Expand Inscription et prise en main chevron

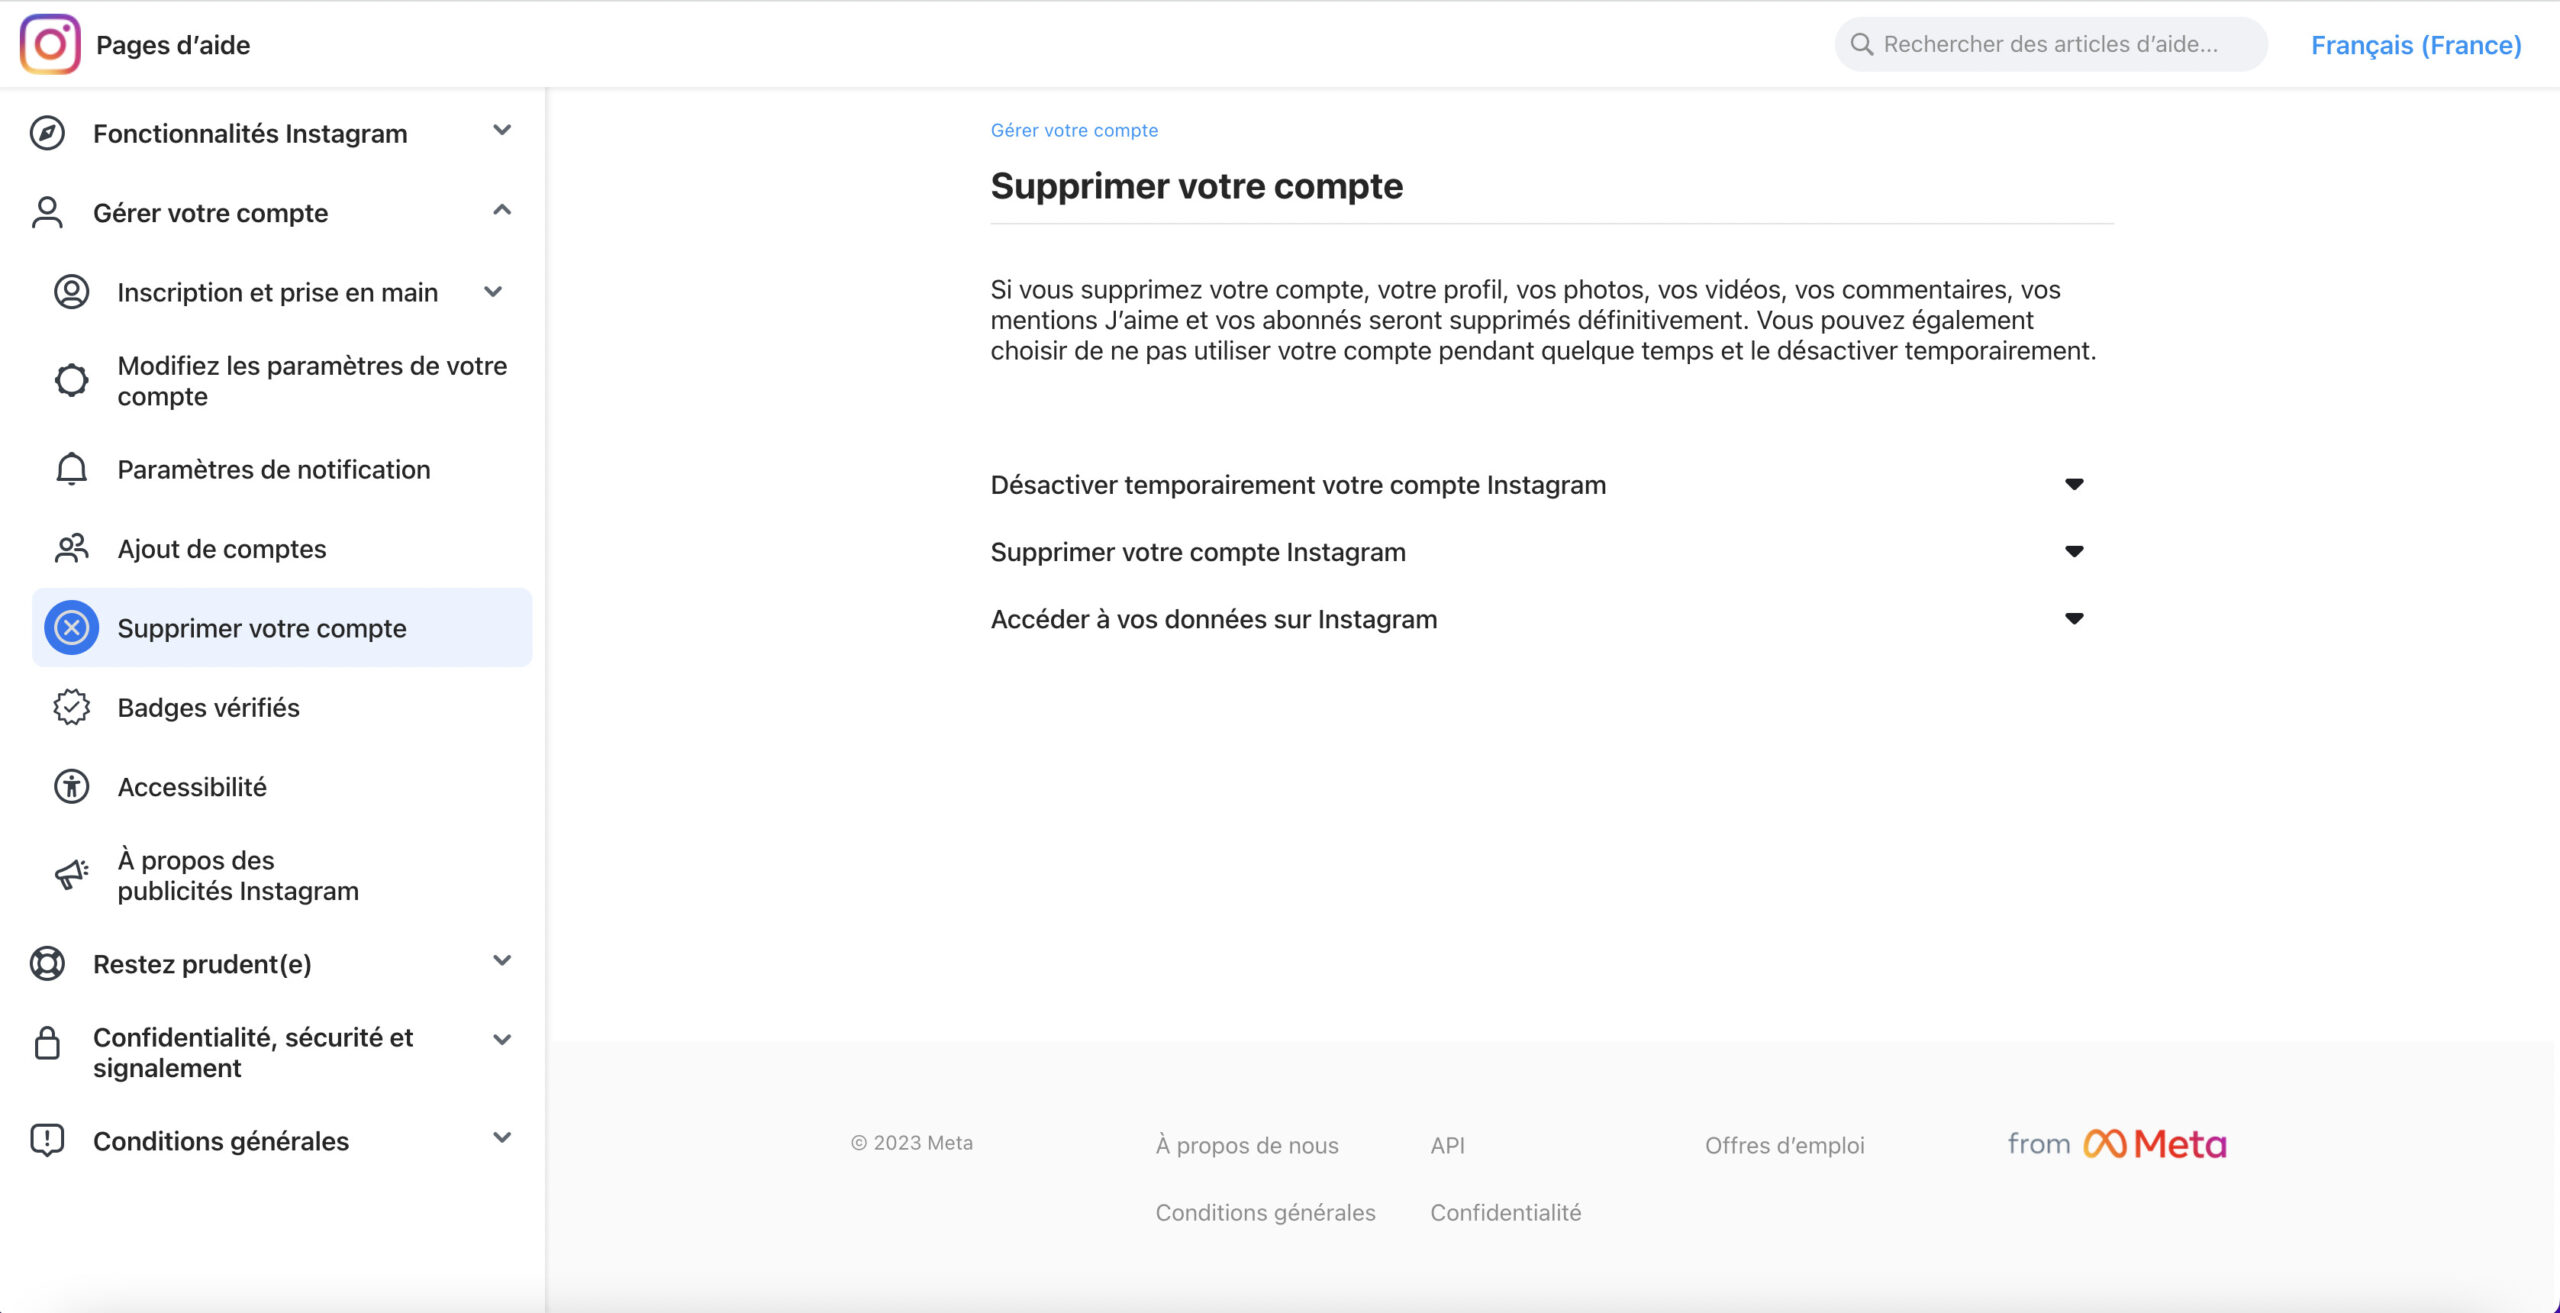click(x=493, y=292)
